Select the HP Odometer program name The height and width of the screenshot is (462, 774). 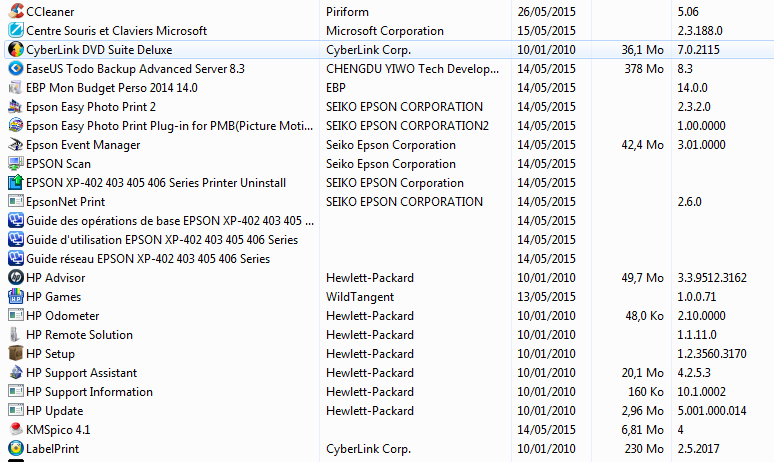click(x=63, y=316)
